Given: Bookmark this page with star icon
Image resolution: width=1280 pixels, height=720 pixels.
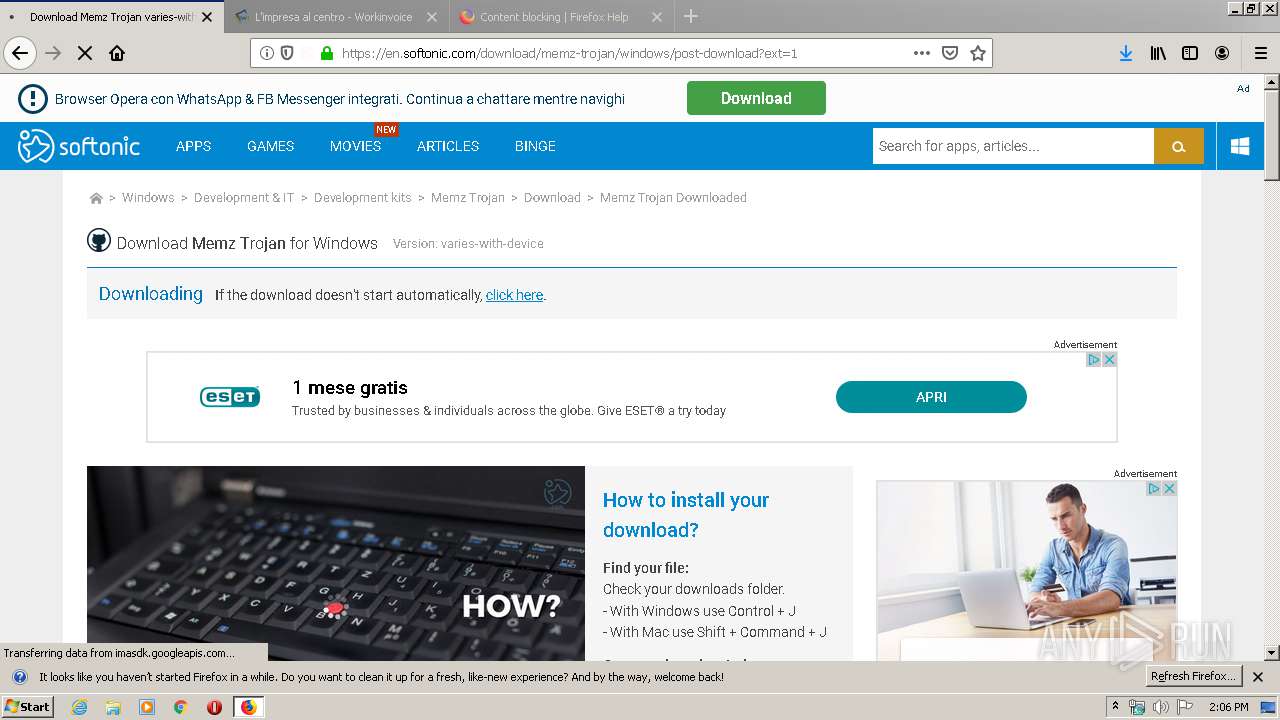Looking at the screenshot, I should (978, 53).
